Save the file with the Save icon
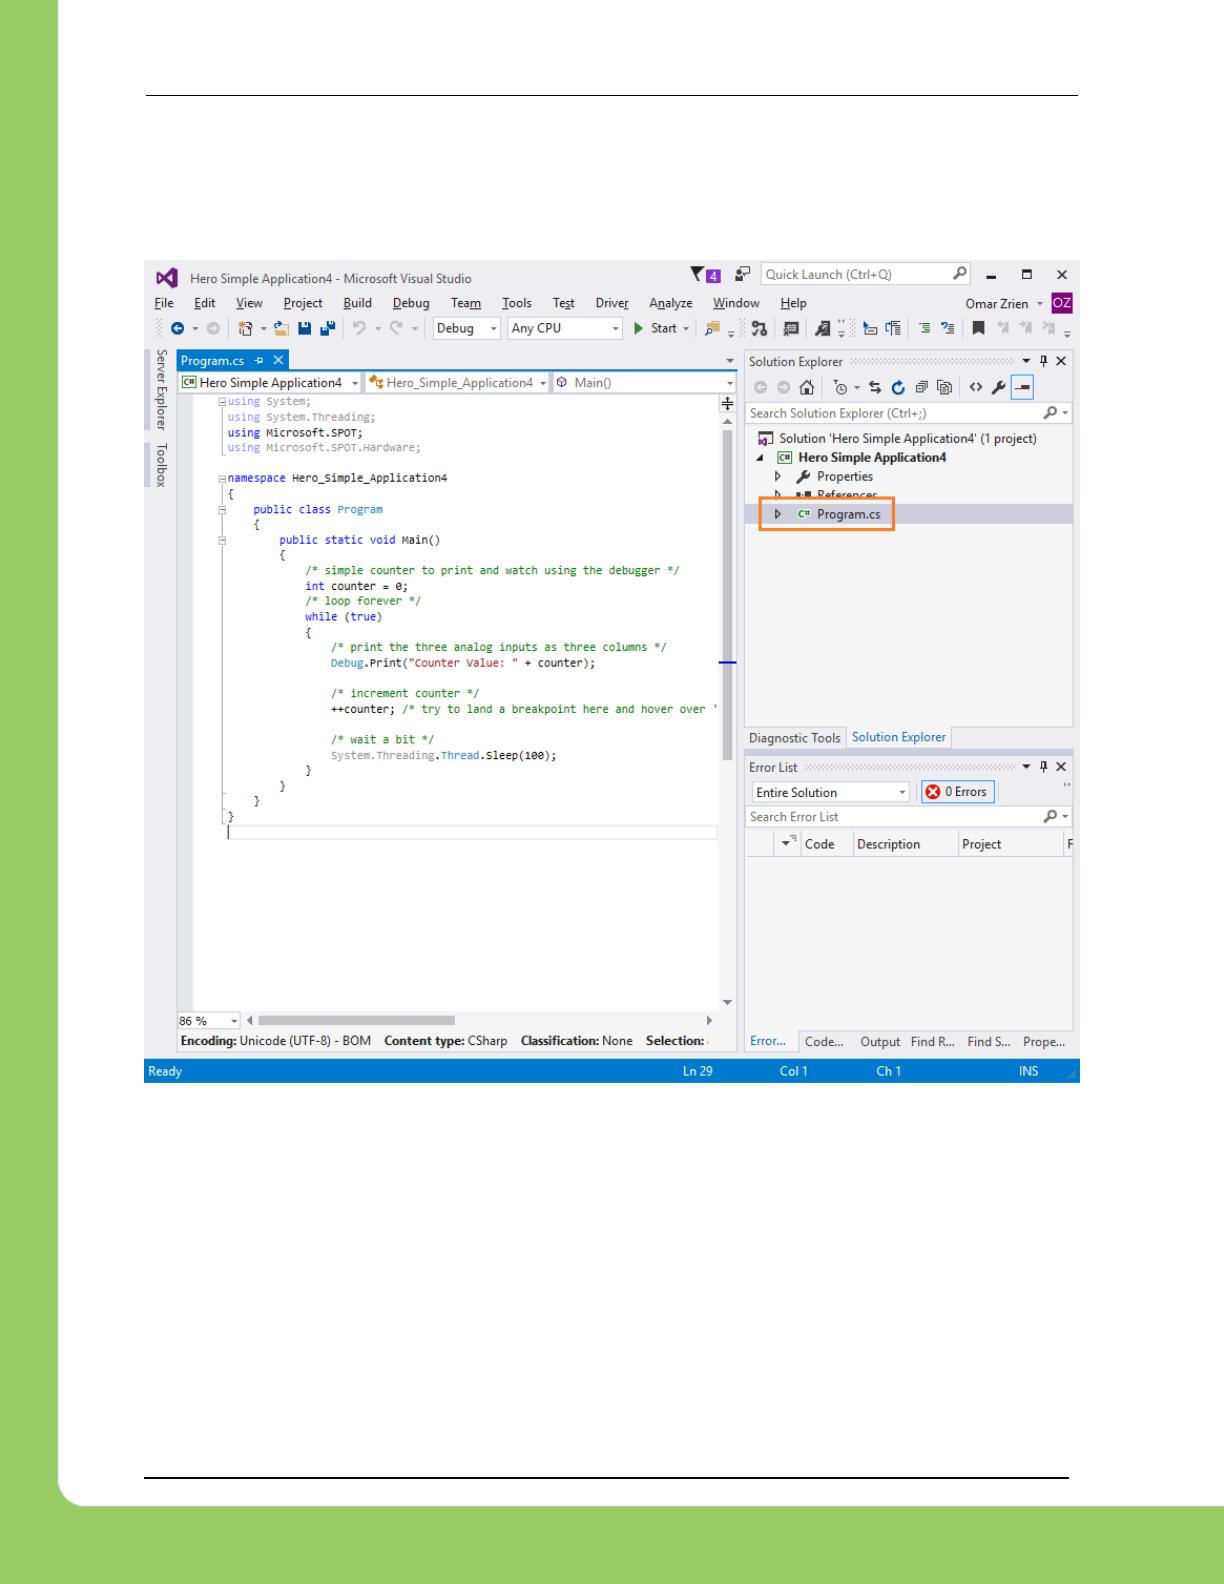The height and width of the screenshot is (1584, 1224). pyautogui.click(x=305, y=328)
